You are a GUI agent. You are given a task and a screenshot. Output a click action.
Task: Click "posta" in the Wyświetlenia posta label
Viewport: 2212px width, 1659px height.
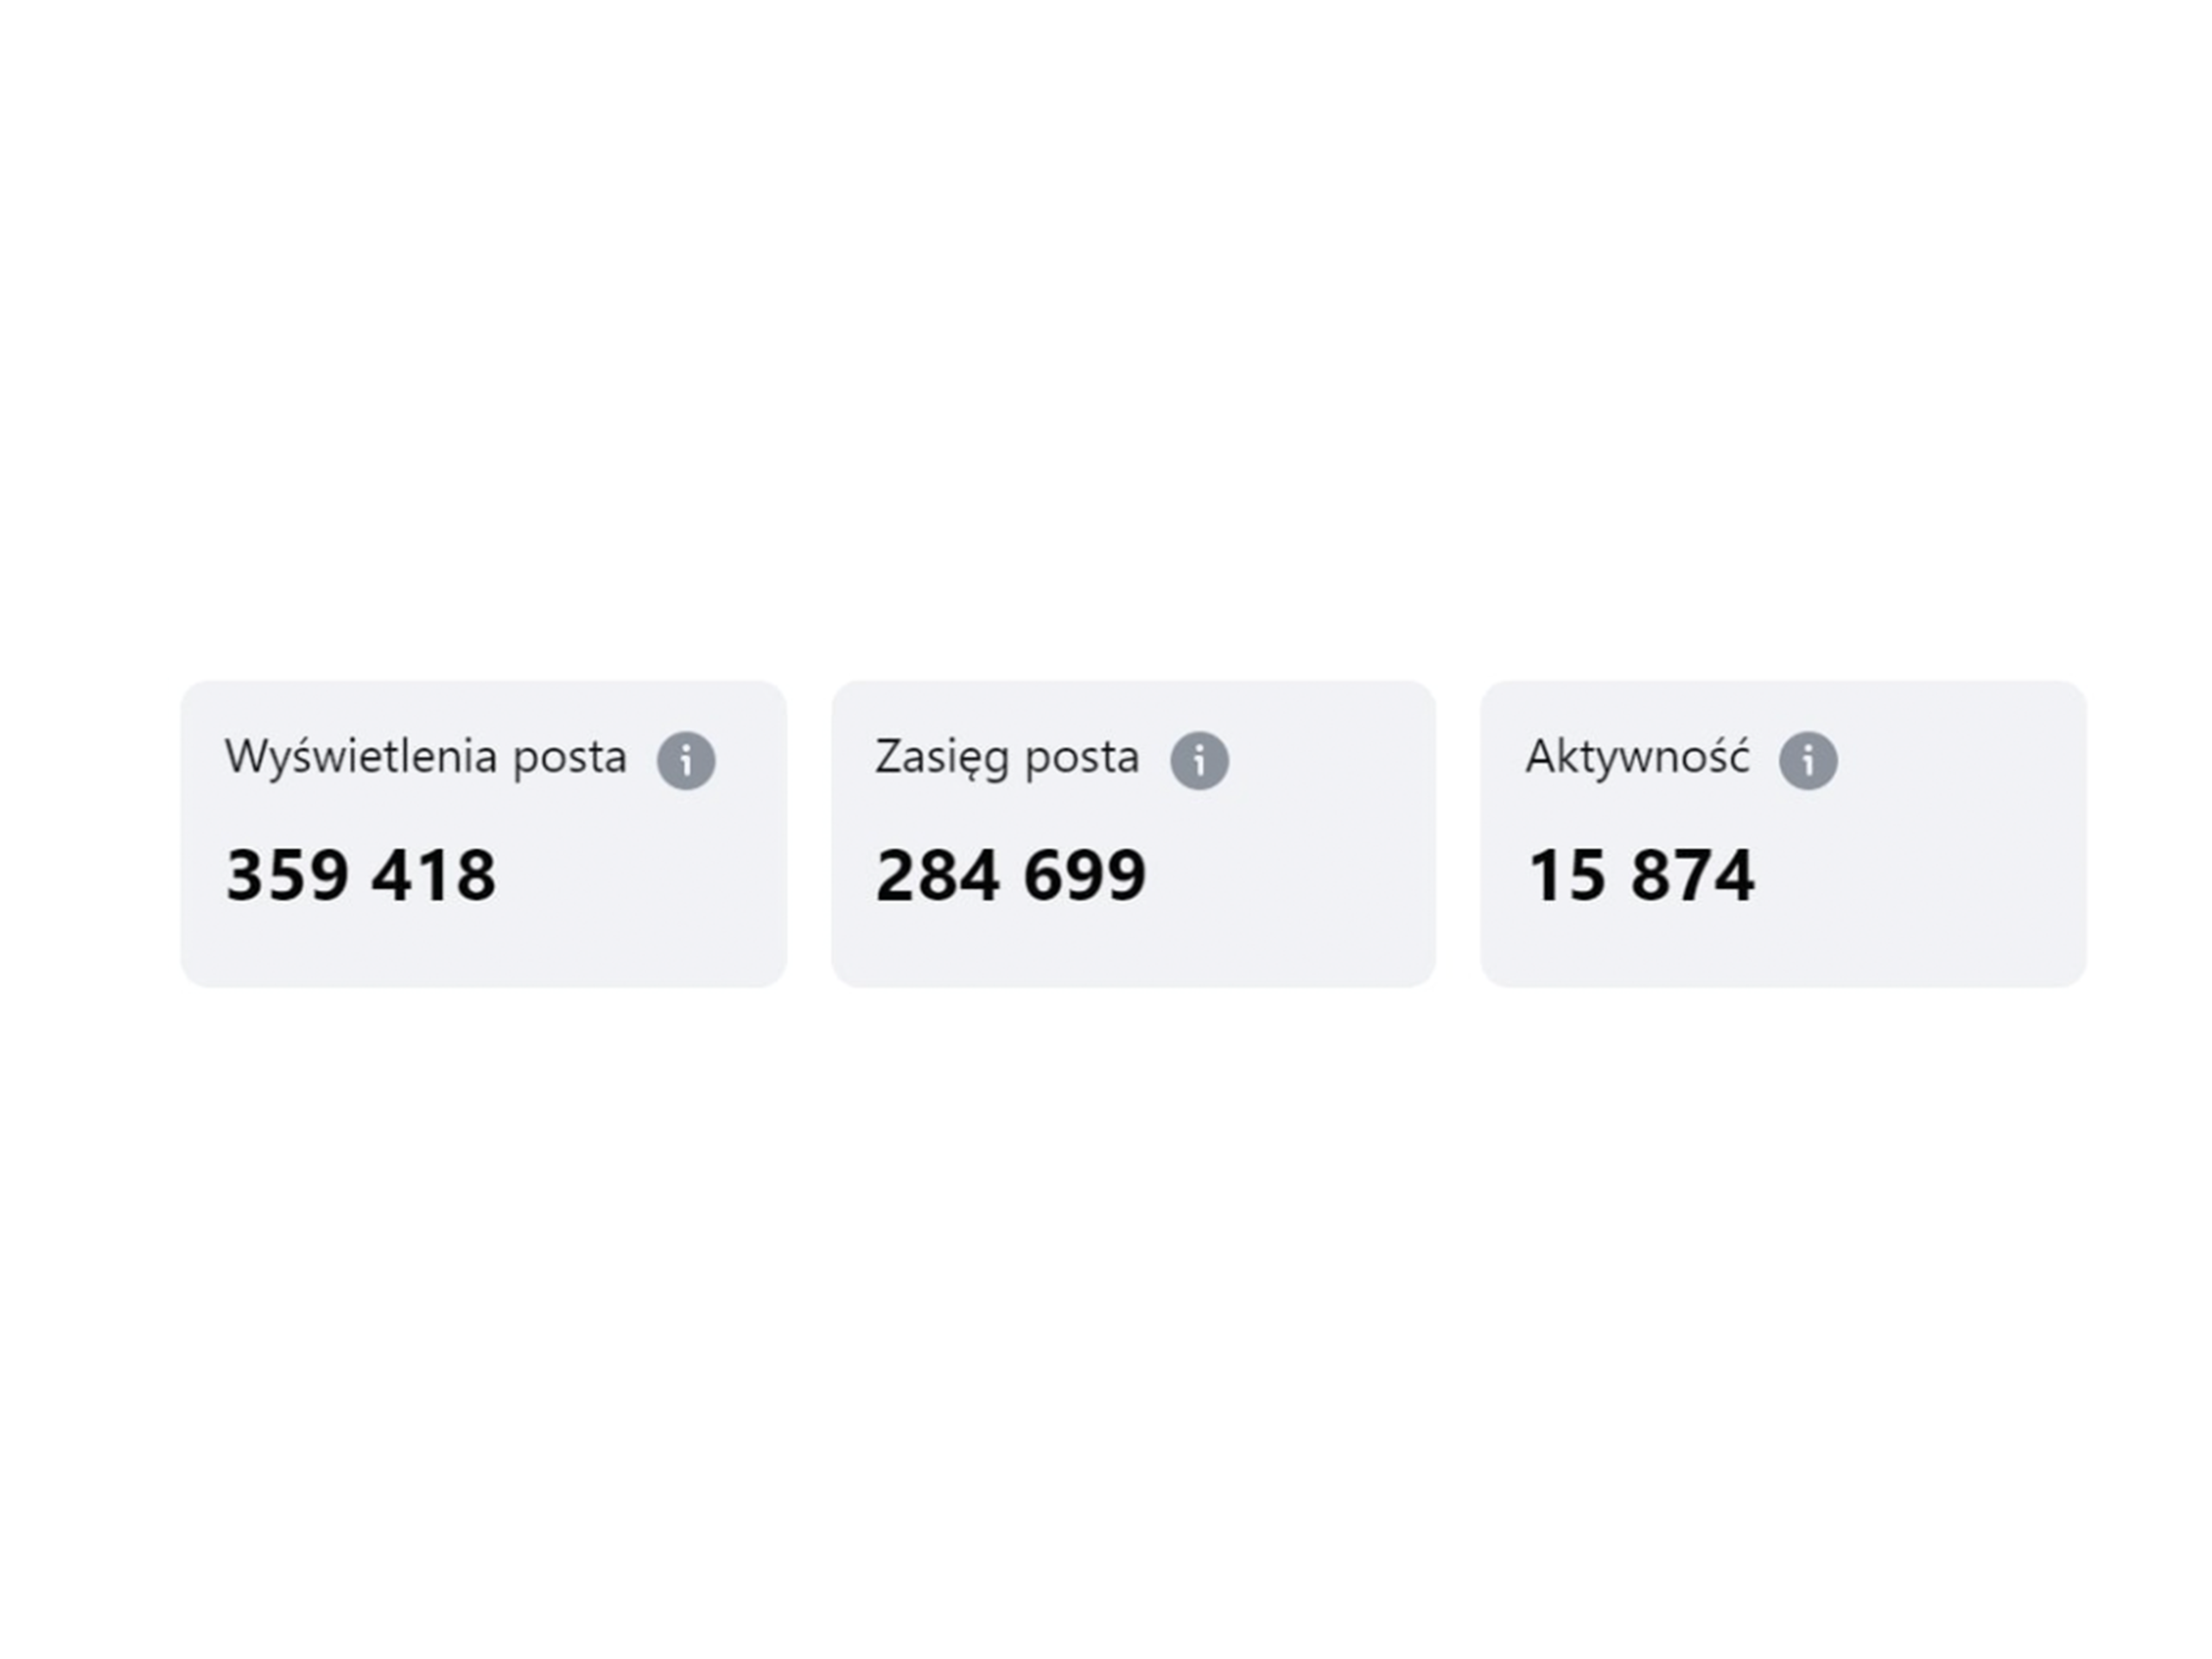(569, 757)
